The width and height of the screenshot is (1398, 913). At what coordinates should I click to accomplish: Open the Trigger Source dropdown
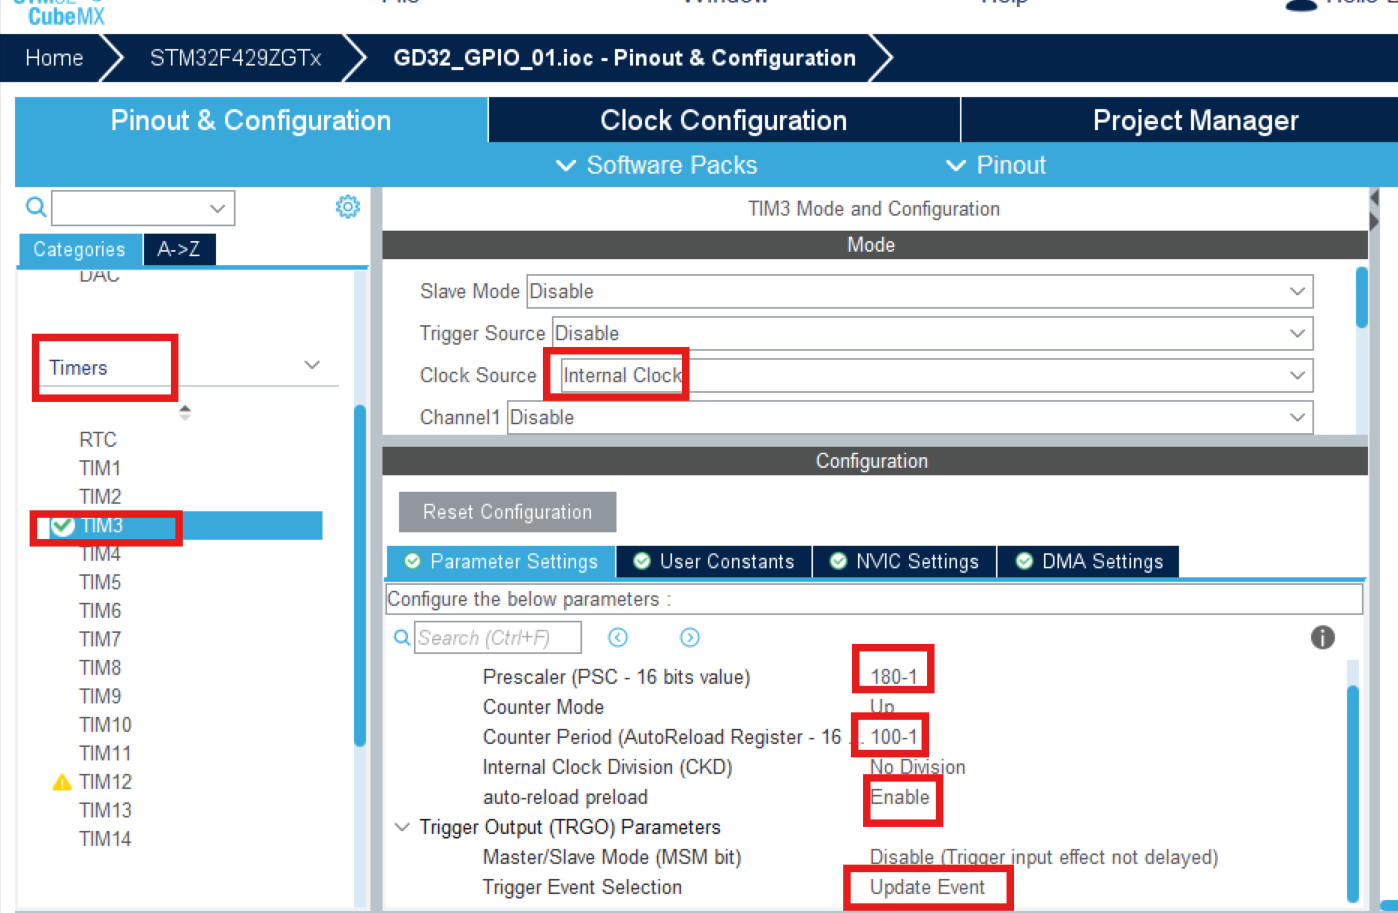pos(932,333)
